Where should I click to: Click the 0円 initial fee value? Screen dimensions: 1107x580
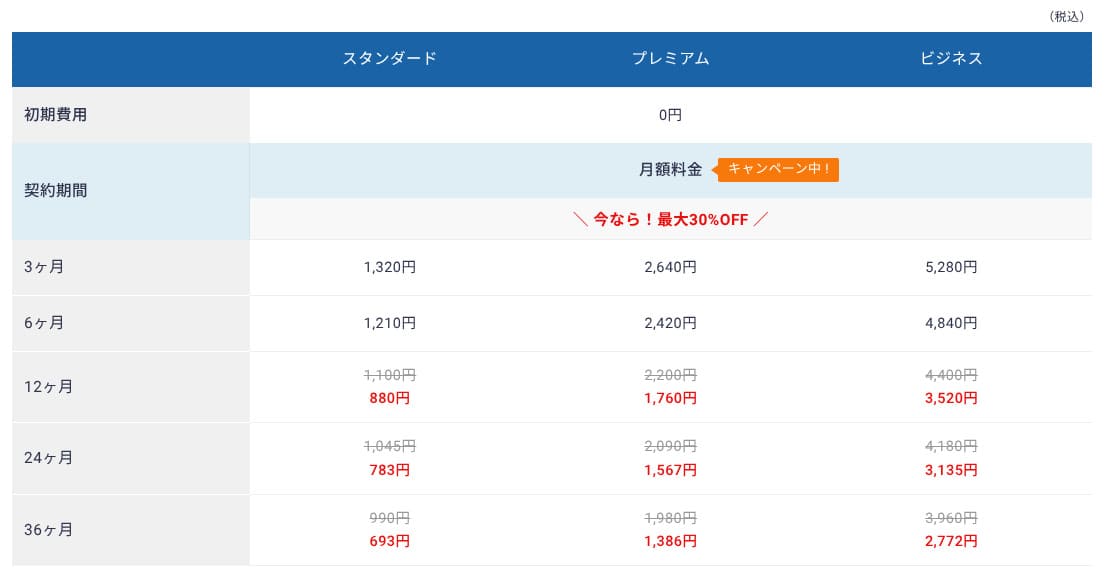coord(670,115)
